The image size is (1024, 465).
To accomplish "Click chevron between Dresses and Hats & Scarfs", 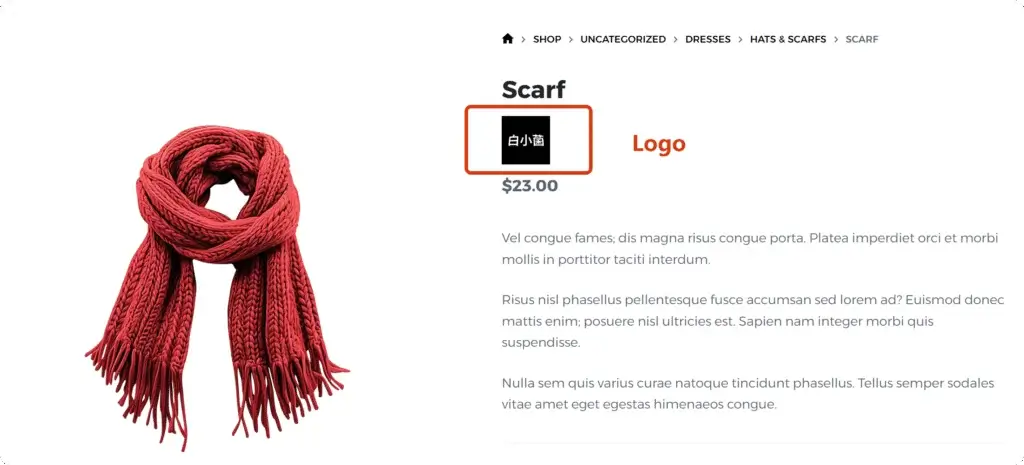I will (x=741, y=39).
